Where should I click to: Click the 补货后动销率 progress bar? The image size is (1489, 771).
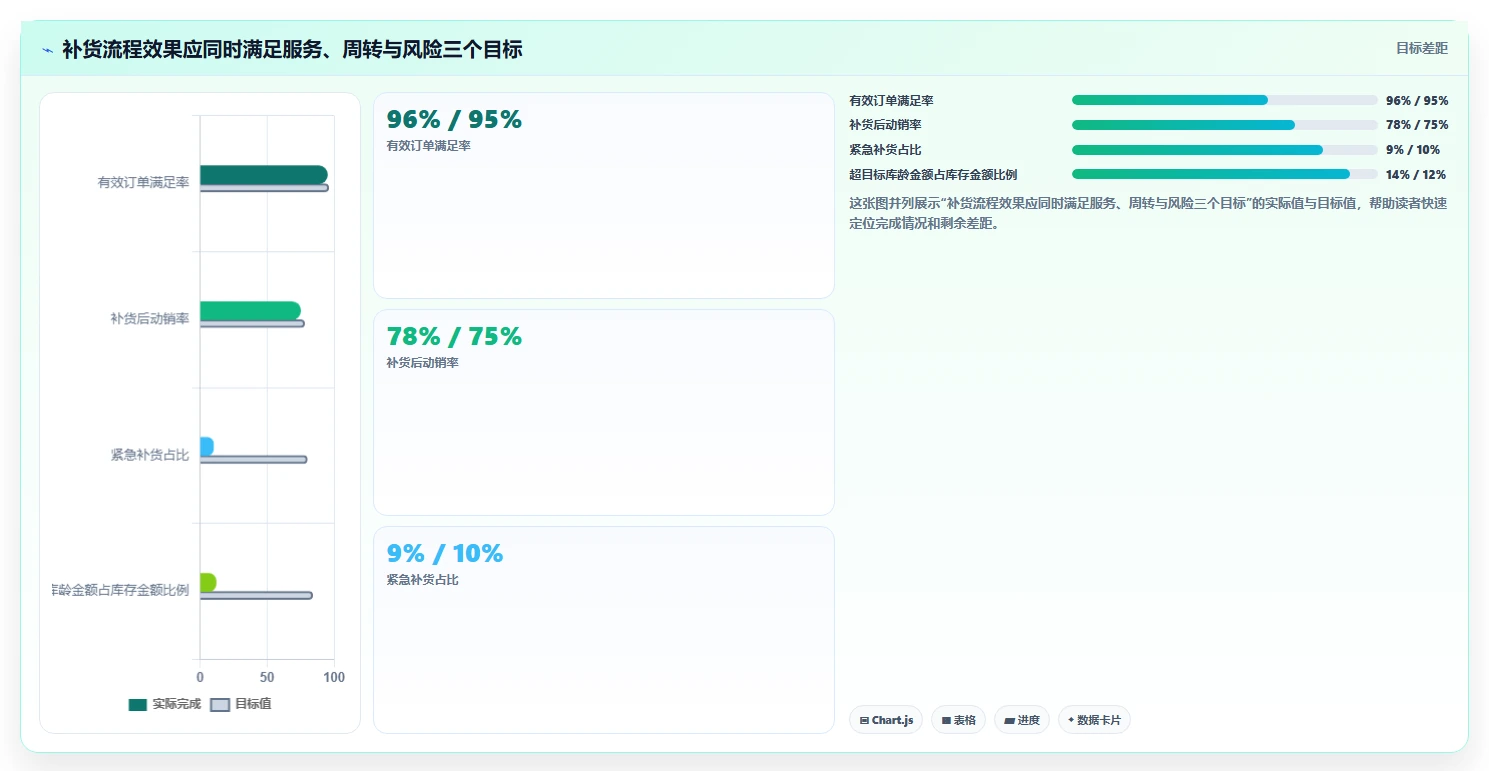[1224, 125]
